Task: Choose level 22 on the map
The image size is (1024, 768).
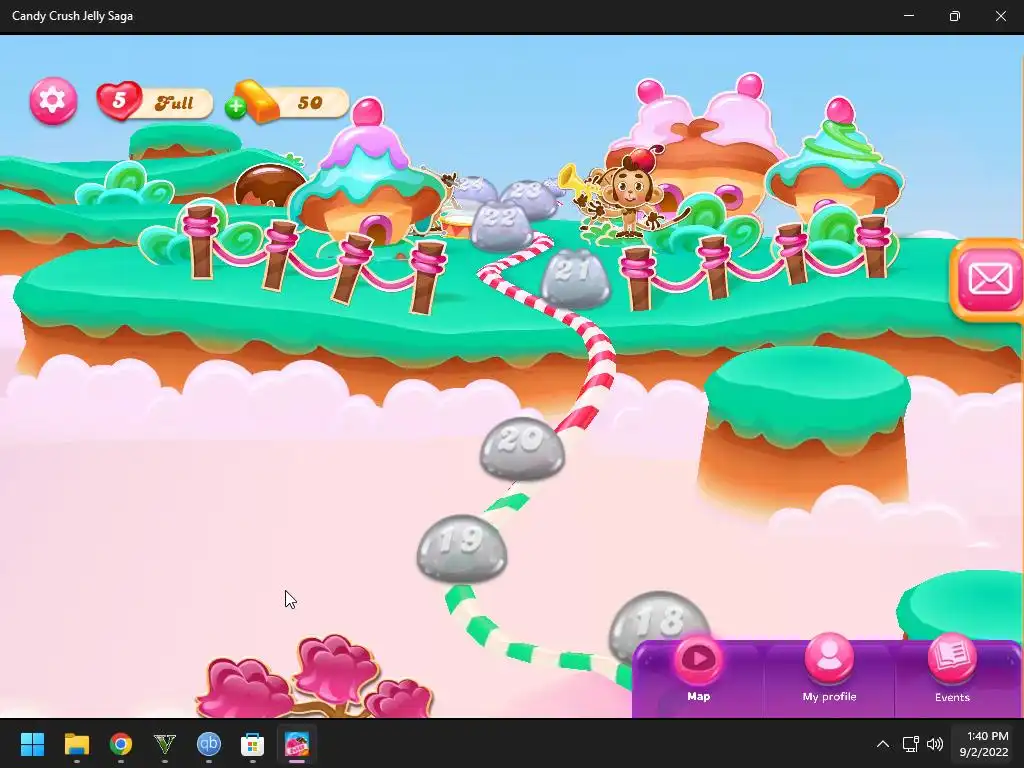Action: [x=502, y=226]
